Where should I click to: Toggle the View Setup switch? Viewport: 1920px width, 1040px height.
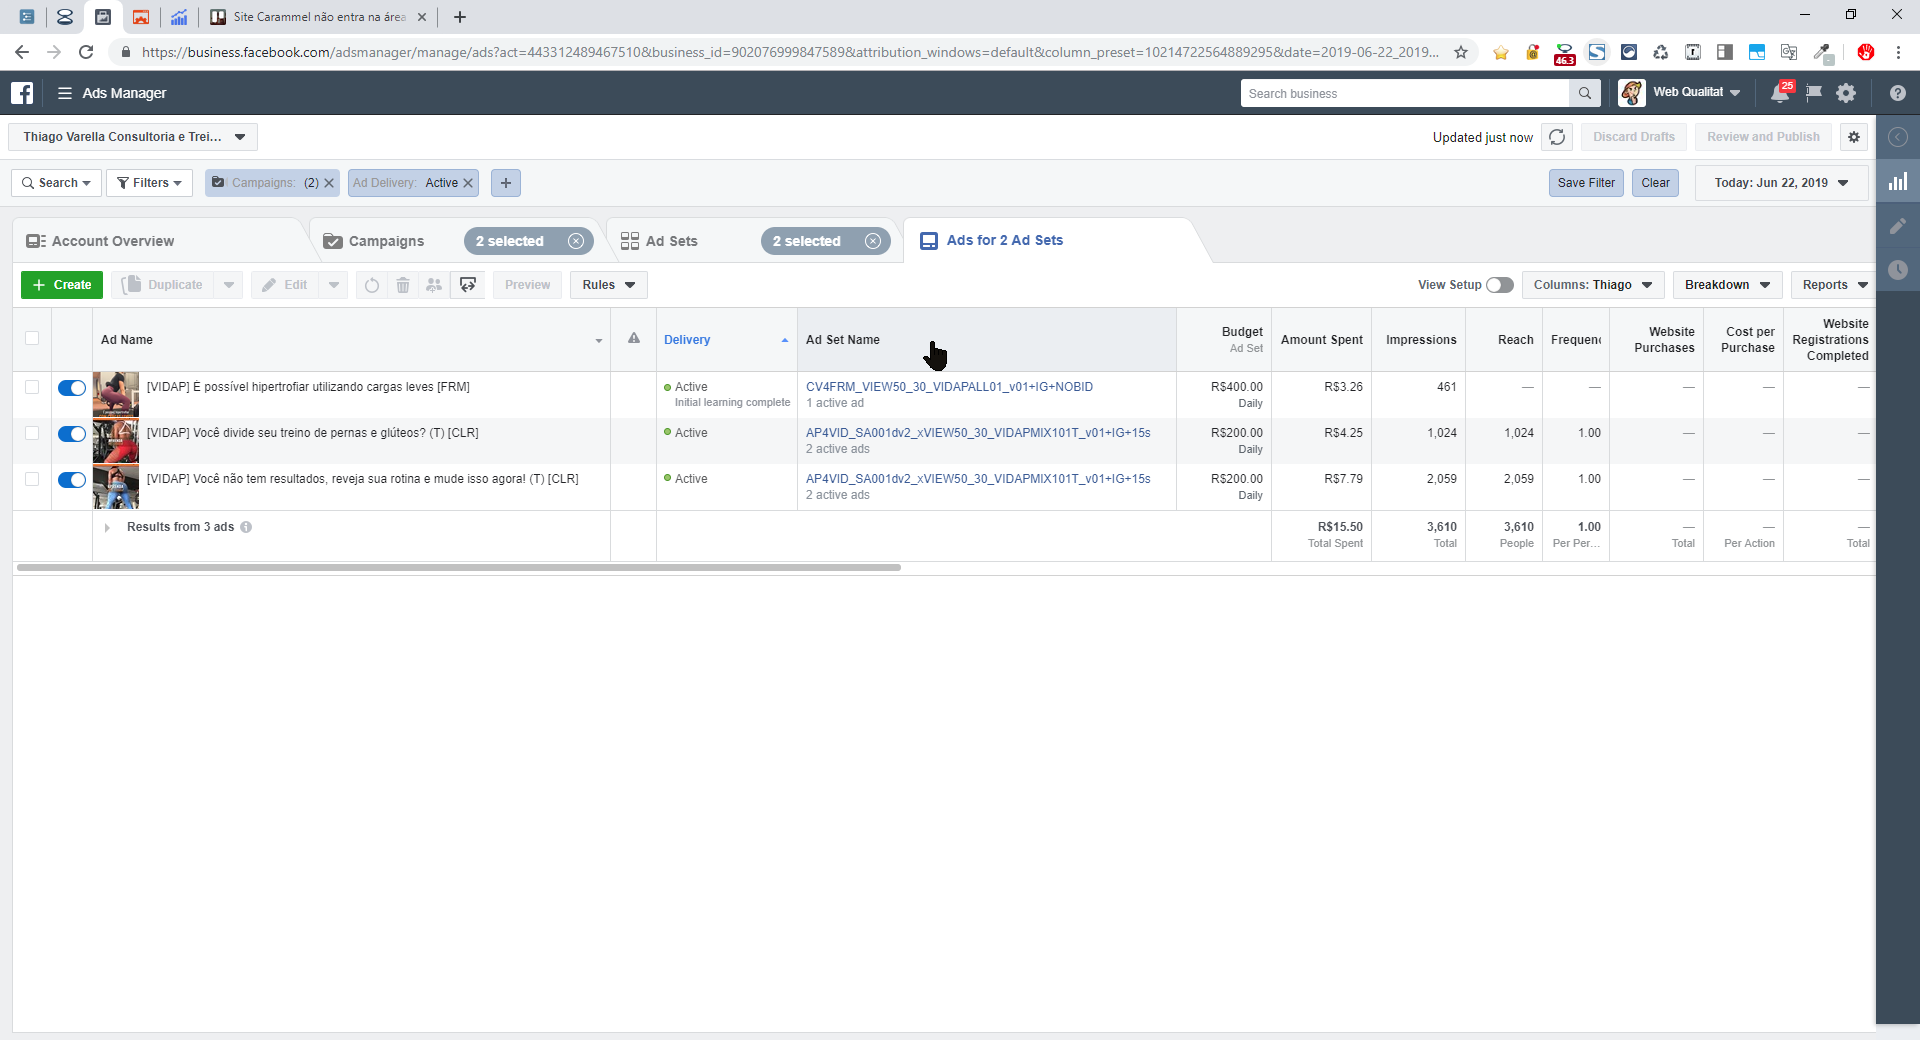(x=1499, y=285)
